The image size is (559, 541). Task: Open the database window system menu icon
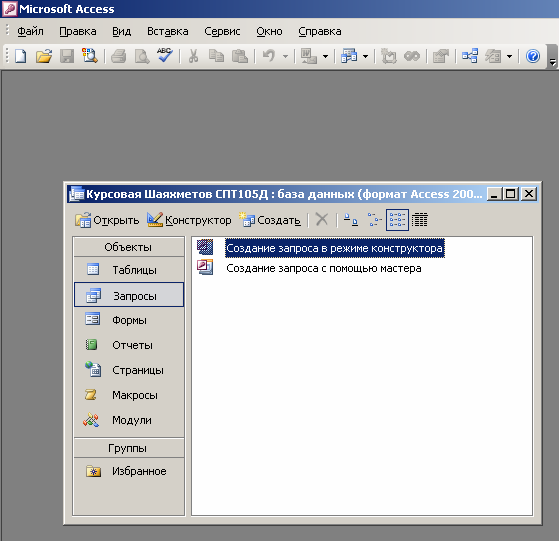point(77,194)
